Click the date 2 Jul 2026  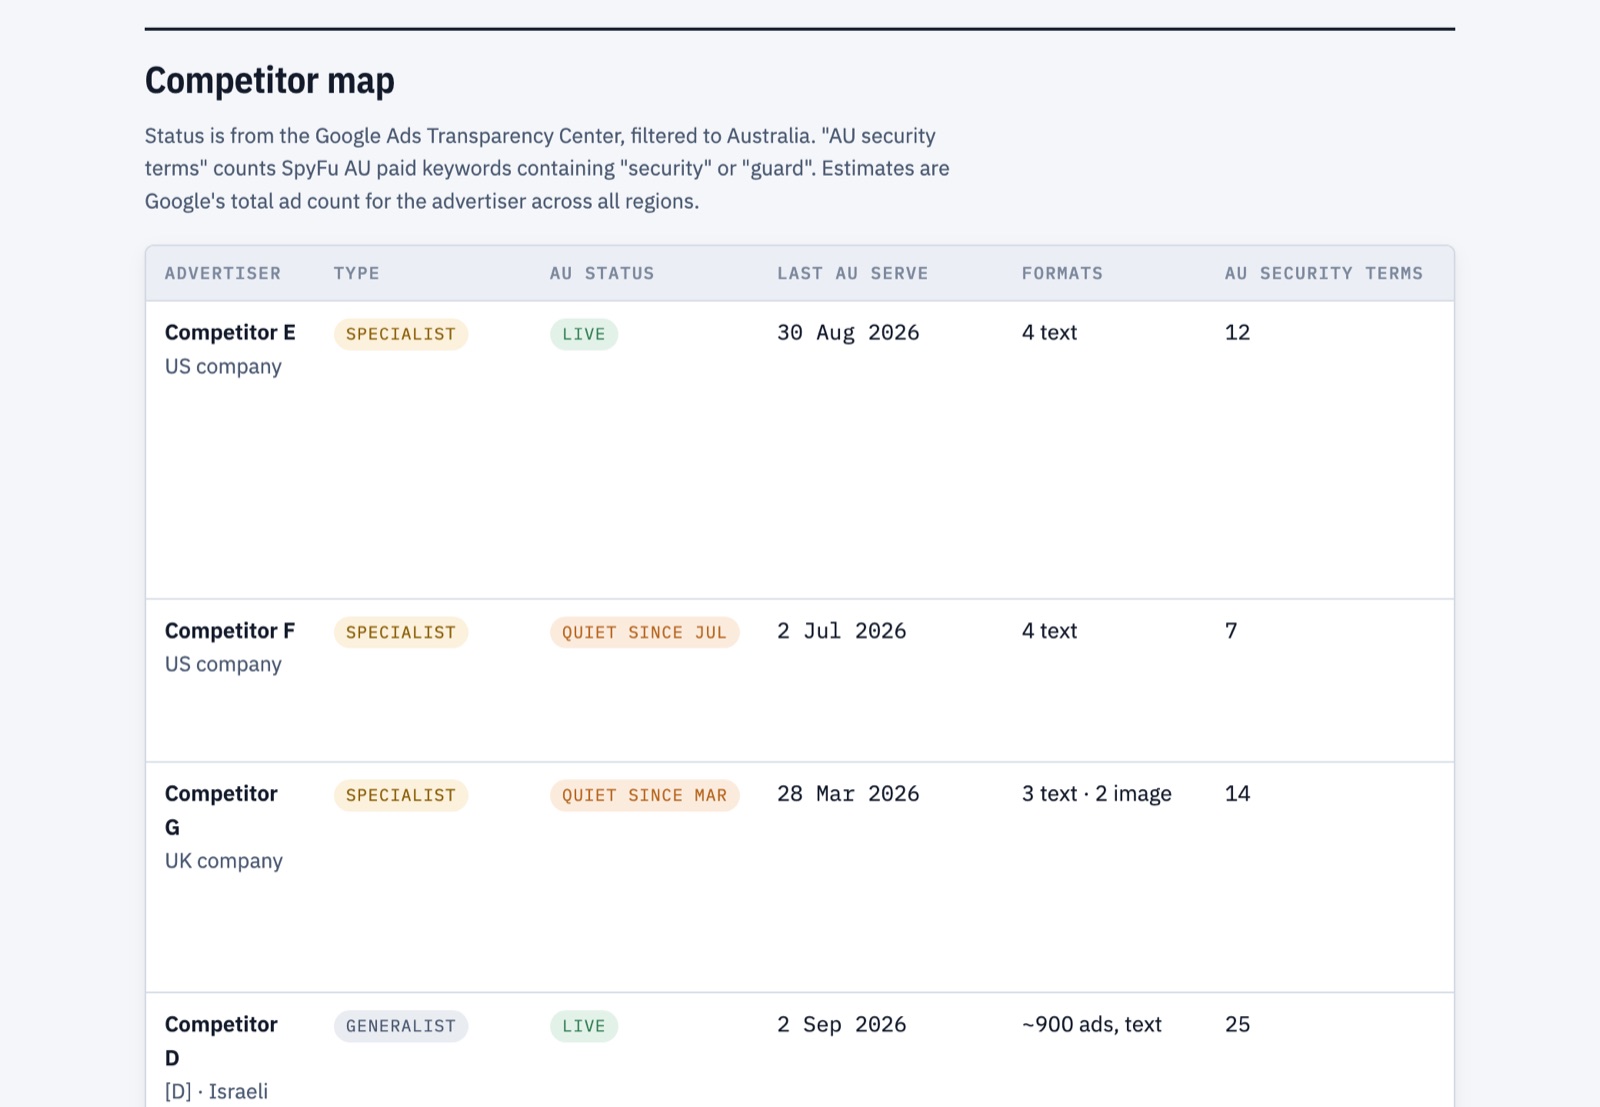click(842, 631)
